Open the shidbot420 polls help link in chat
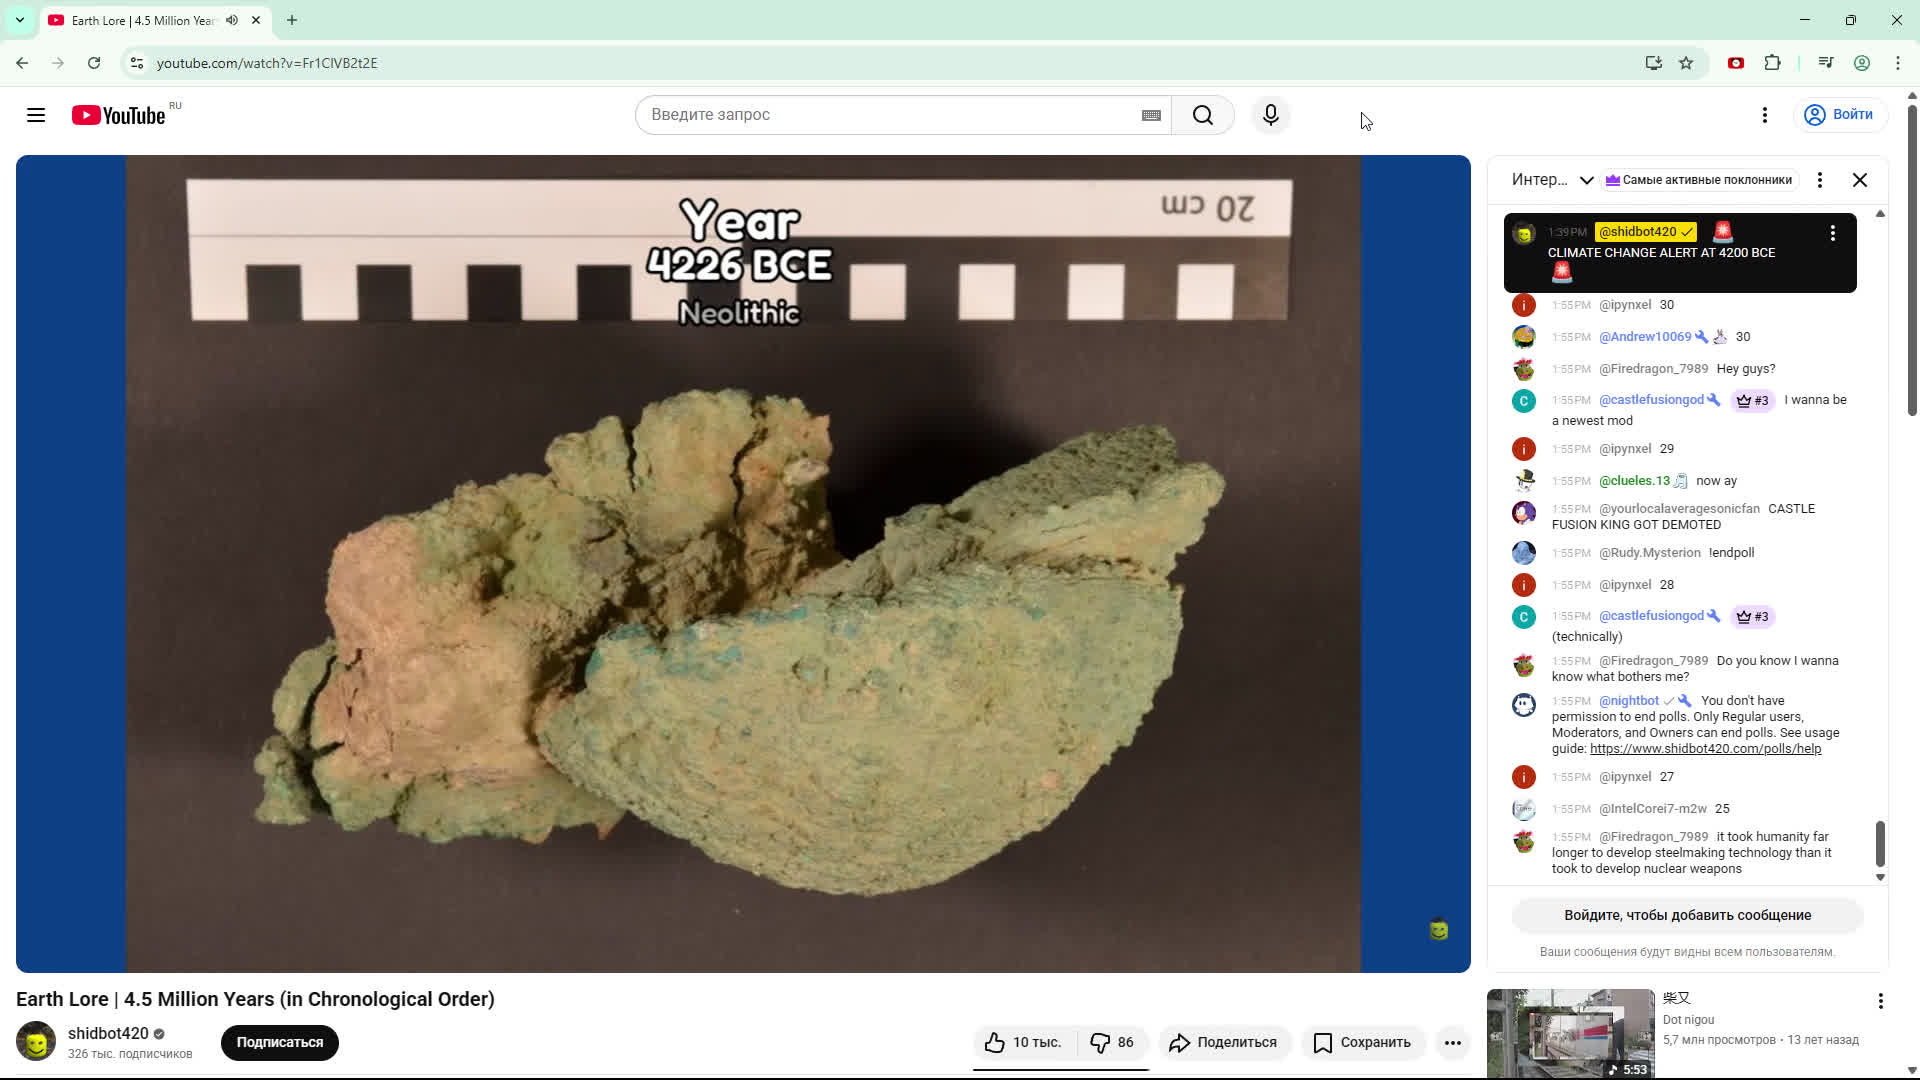 [1705, 748]
